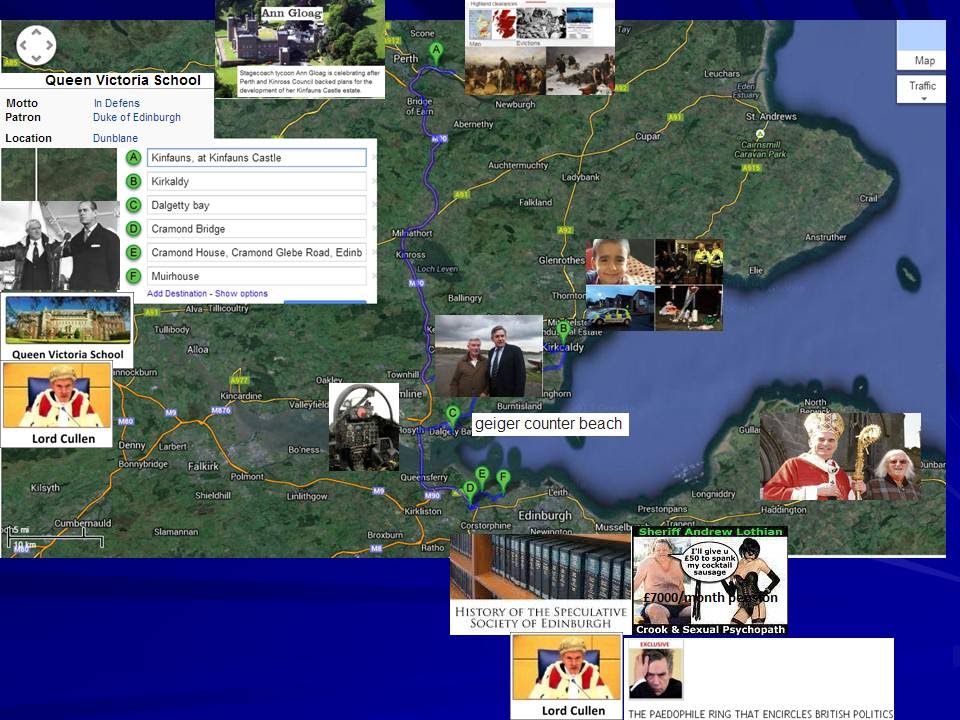Open the Lord Cullen portrait beside Bannockburn
The image size is (960, 720).
click(x=57, y=396)
